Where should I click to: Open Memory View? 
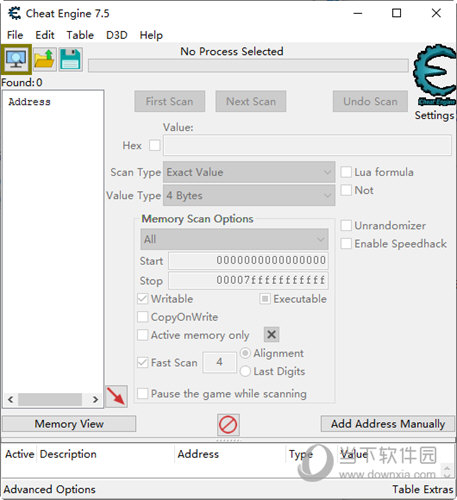coord(69,424)
